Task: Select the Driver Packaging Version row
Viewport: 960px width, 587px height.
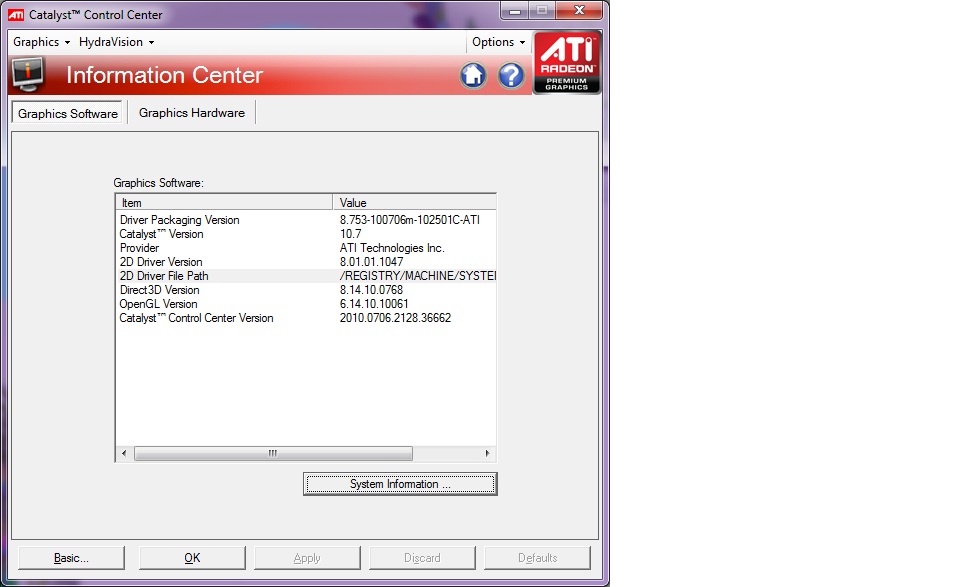Action: (306, 220)
